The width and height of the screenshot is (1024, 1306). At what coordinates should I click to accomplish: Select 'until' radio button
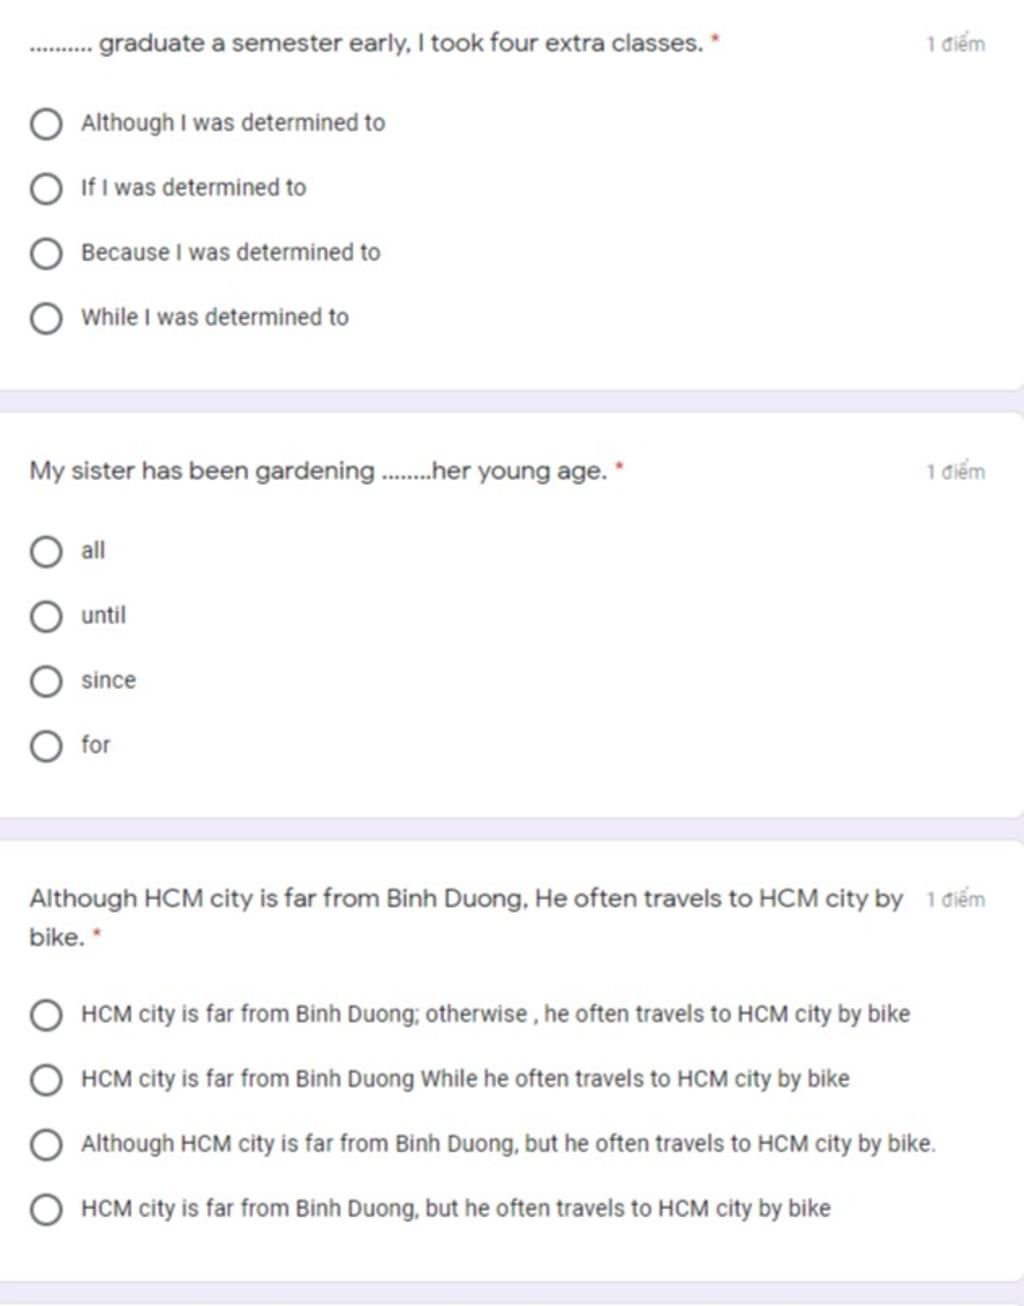pos(46,617)
